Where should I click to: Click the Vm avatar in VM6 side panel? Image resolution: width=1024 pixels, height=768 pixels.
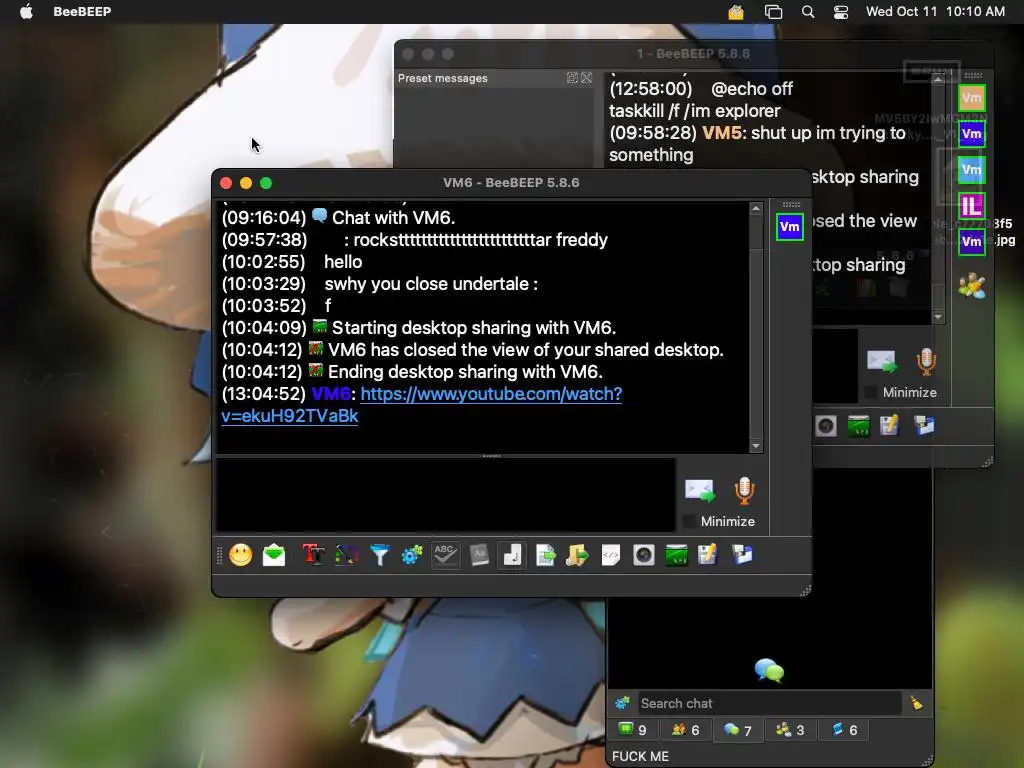[x=790, y=227]
